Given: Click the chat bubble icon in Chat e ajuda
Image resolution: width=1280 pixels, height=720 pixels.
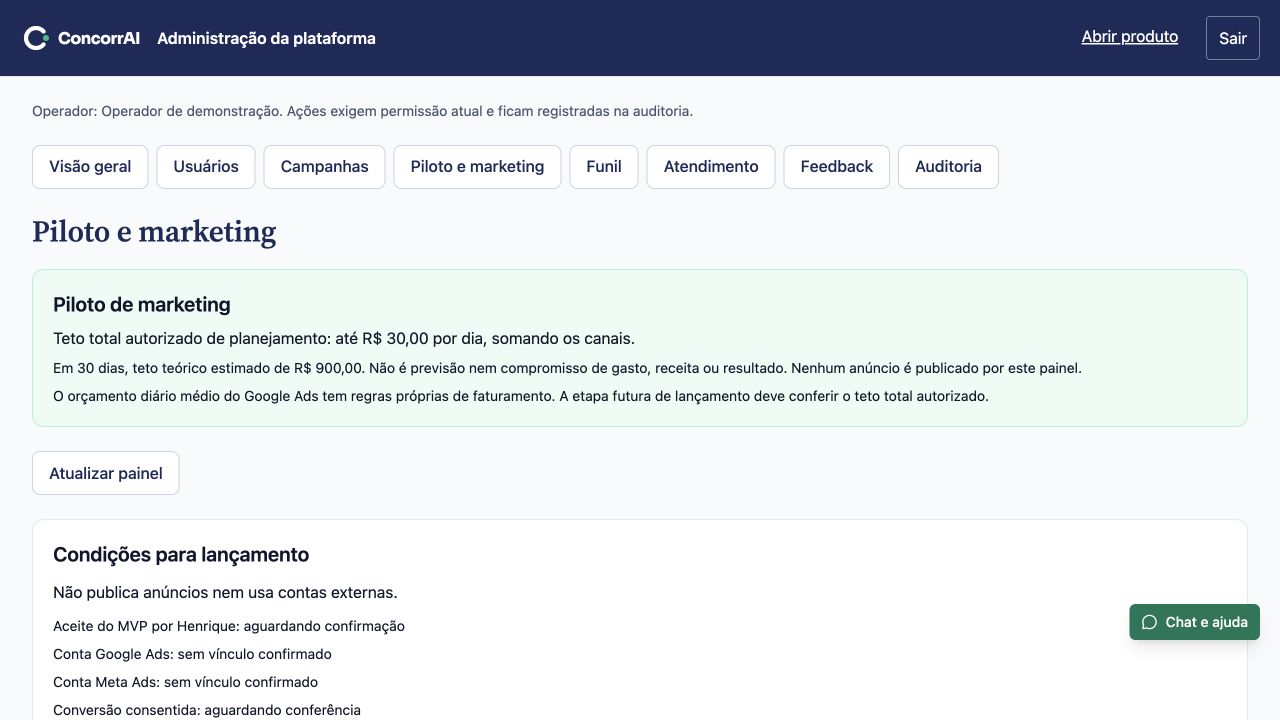Looking at the screenshot, I should pyautogui.click(x=1149, y=622).
